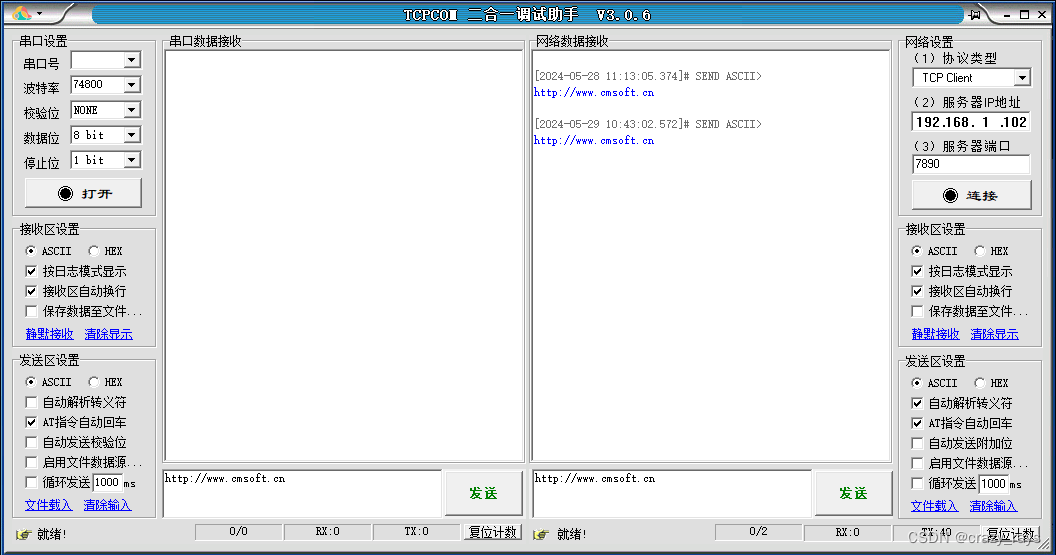Toggle network 自动解析转义符 checkbox
Viewport: 1056px width, 555px height.
tap(917, 403)
